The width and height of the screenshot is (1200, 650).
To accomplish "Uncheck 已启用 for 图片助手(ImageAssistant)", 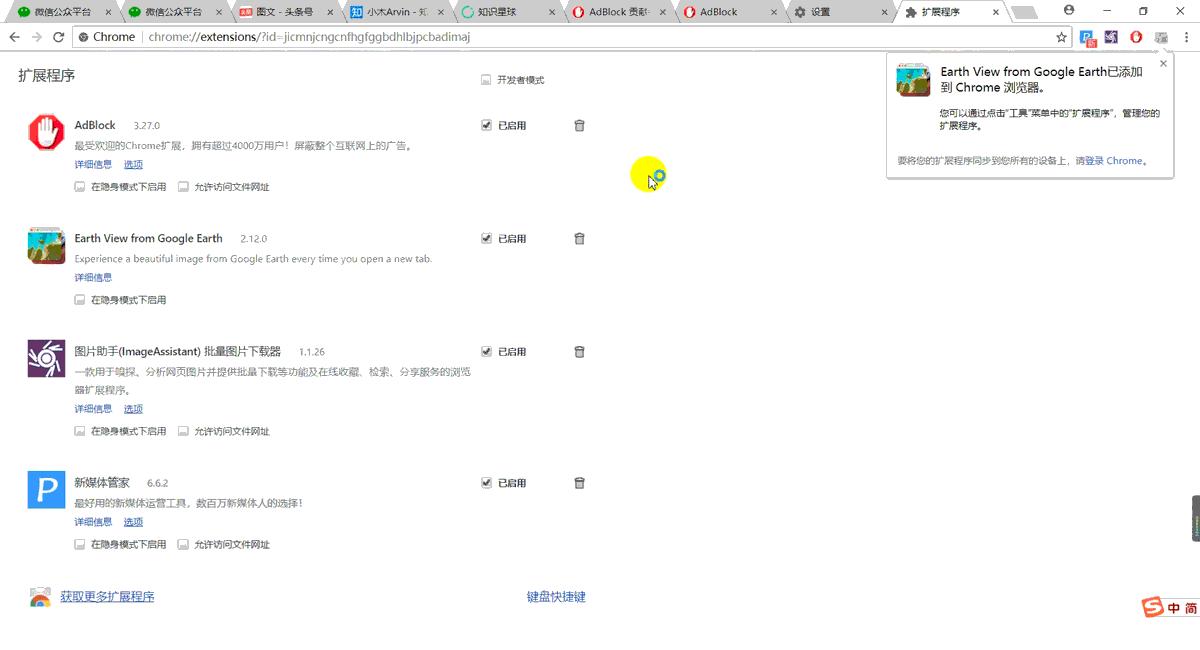I will [486, 352].
